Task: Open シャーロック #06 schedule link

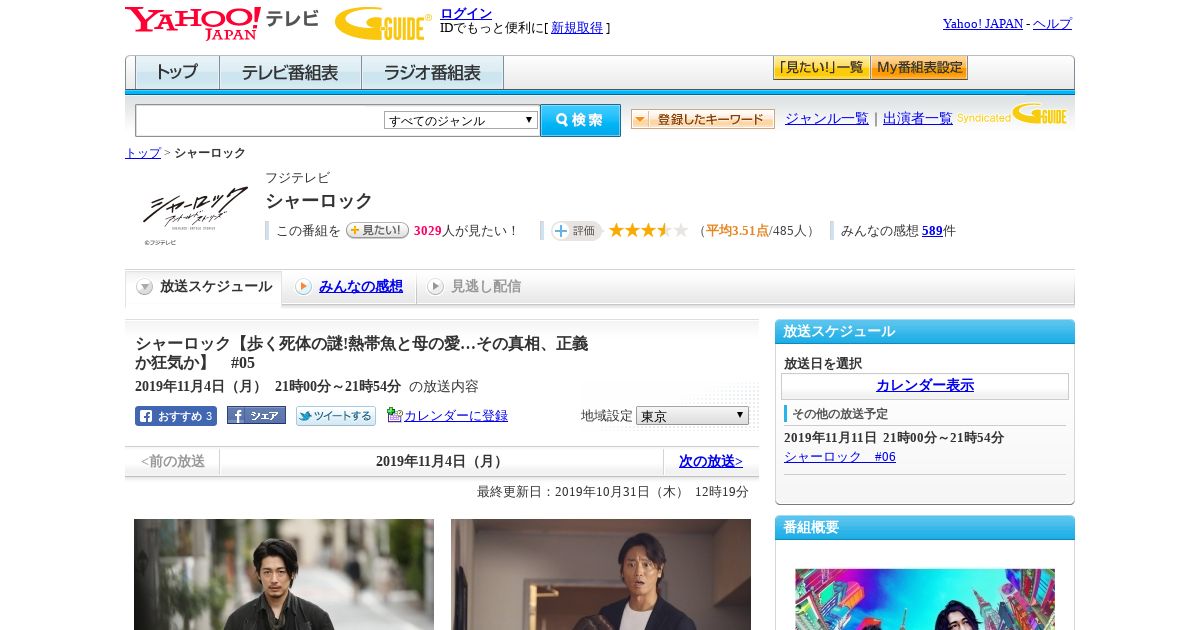Action: coord(840,457)
